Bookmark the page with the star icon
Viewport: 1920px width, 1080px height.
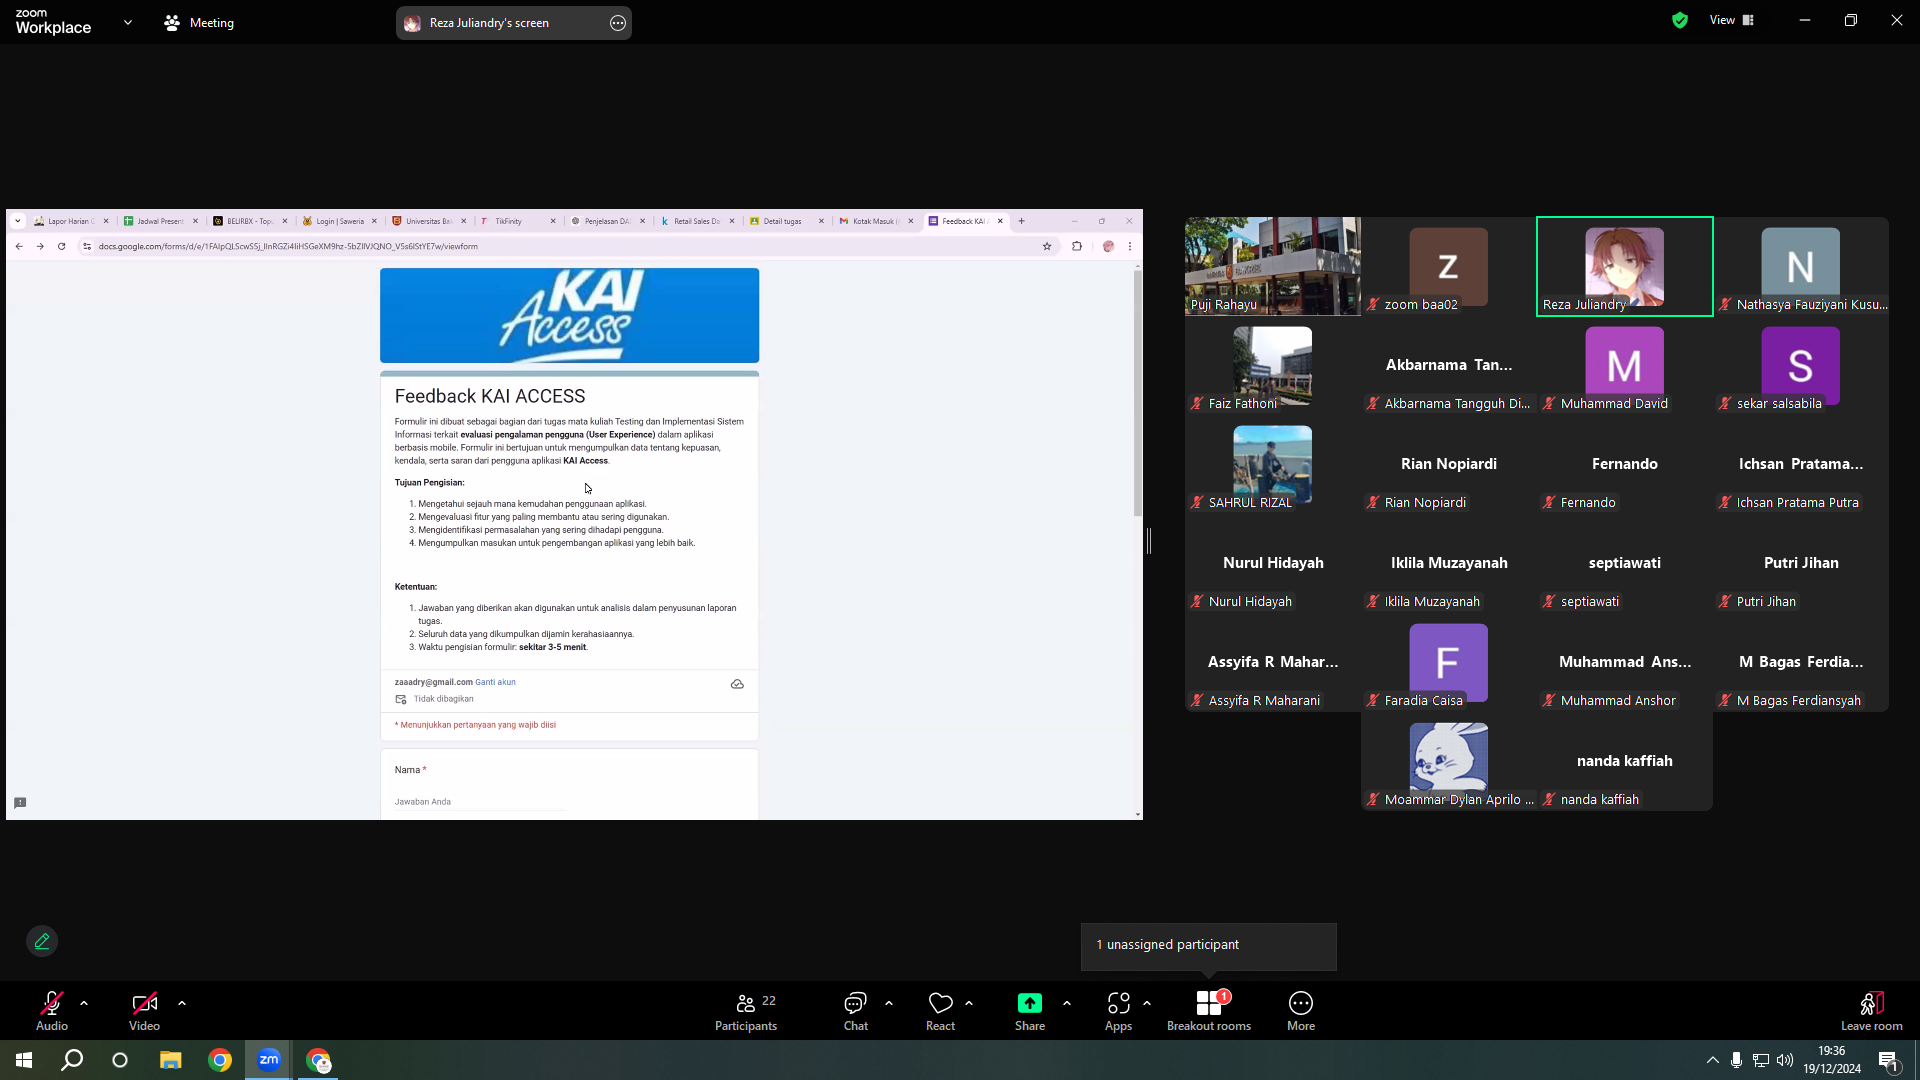point(1047,246)
